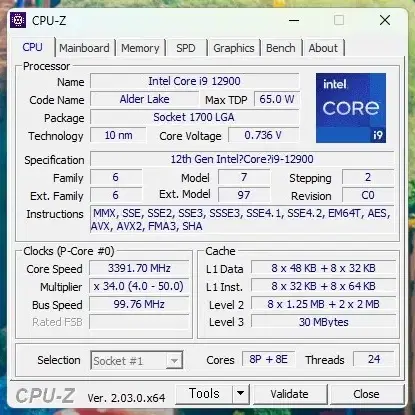This screenshot has width=415, height=415.
Task: Click the multiplier x 34.0 (4.0 - 50.0) value
Action: [139, 286]
